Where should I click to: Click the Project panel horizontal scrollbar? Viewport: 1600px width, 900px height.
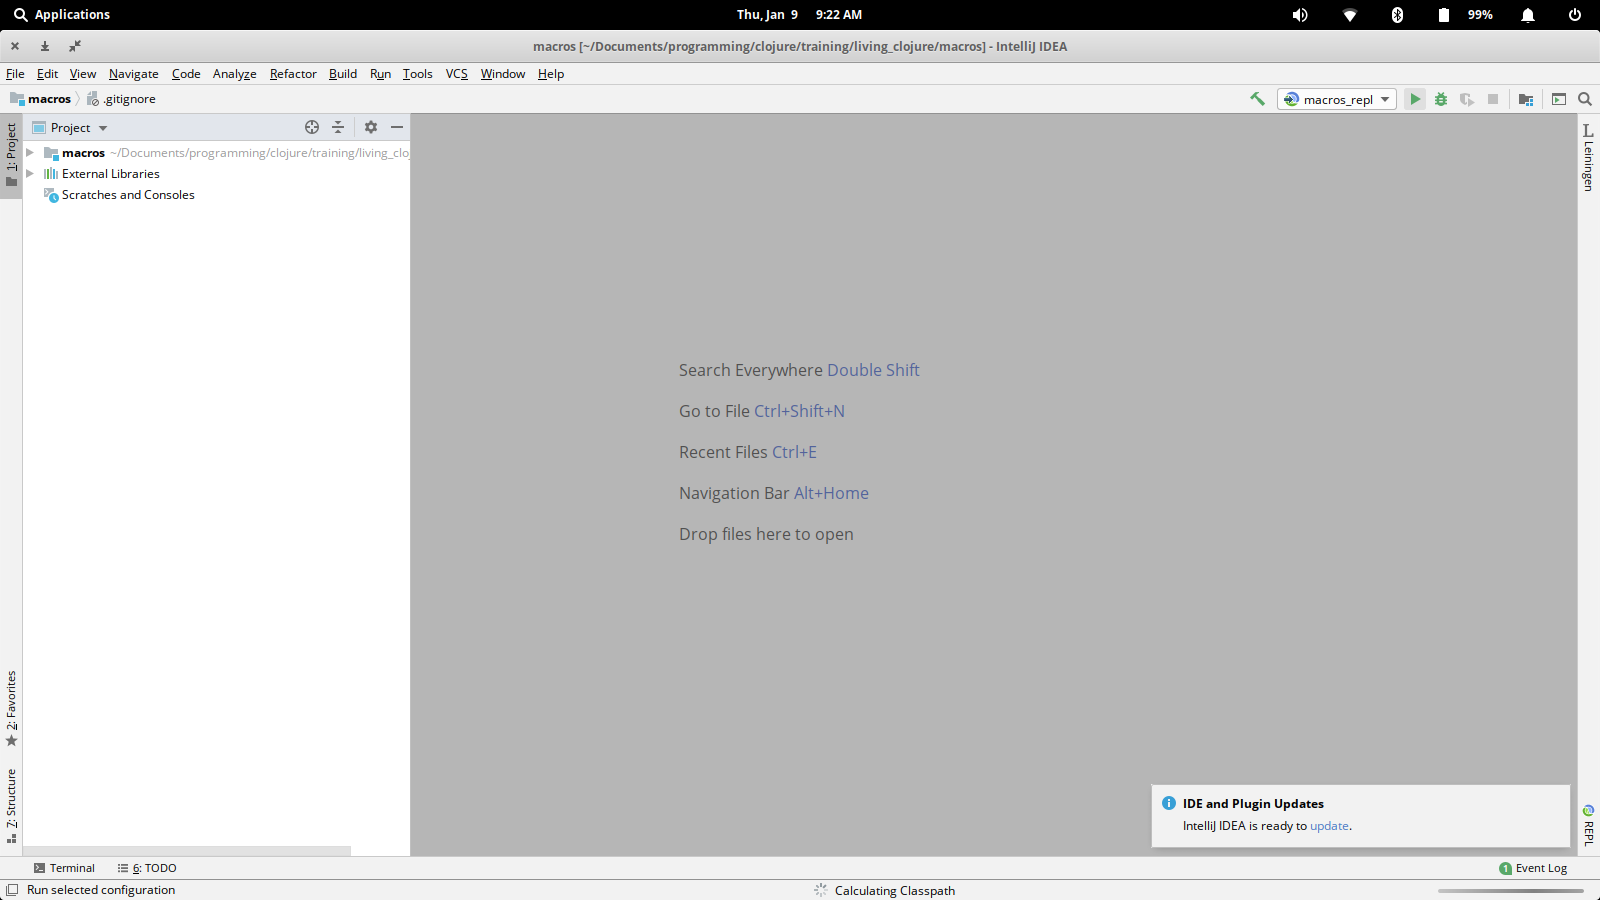[x=187, y=851]
